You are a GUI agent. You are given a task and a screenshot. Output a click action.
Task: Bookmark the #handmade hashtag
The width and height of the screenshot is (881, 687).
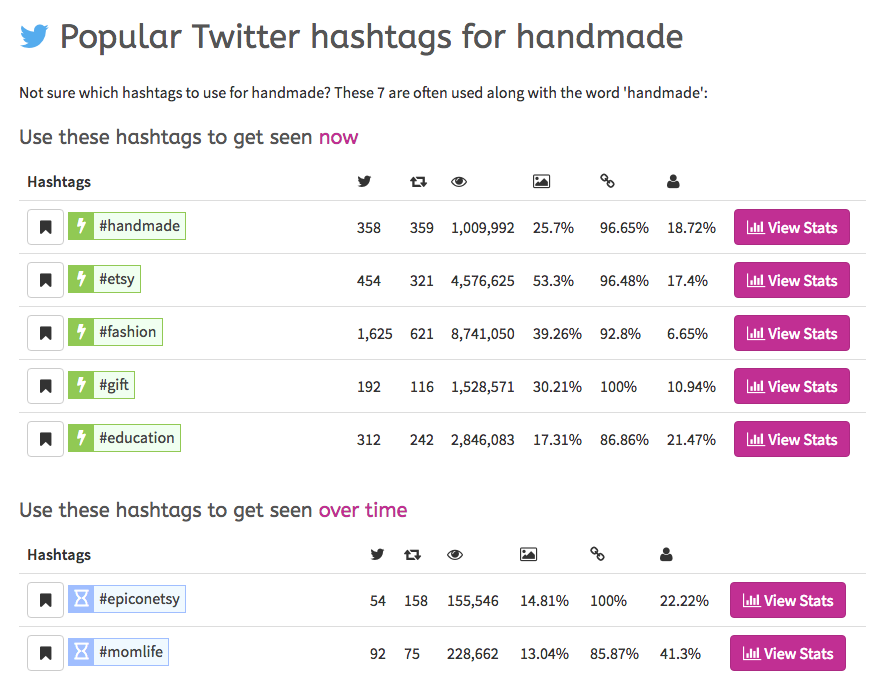point(45,227)
